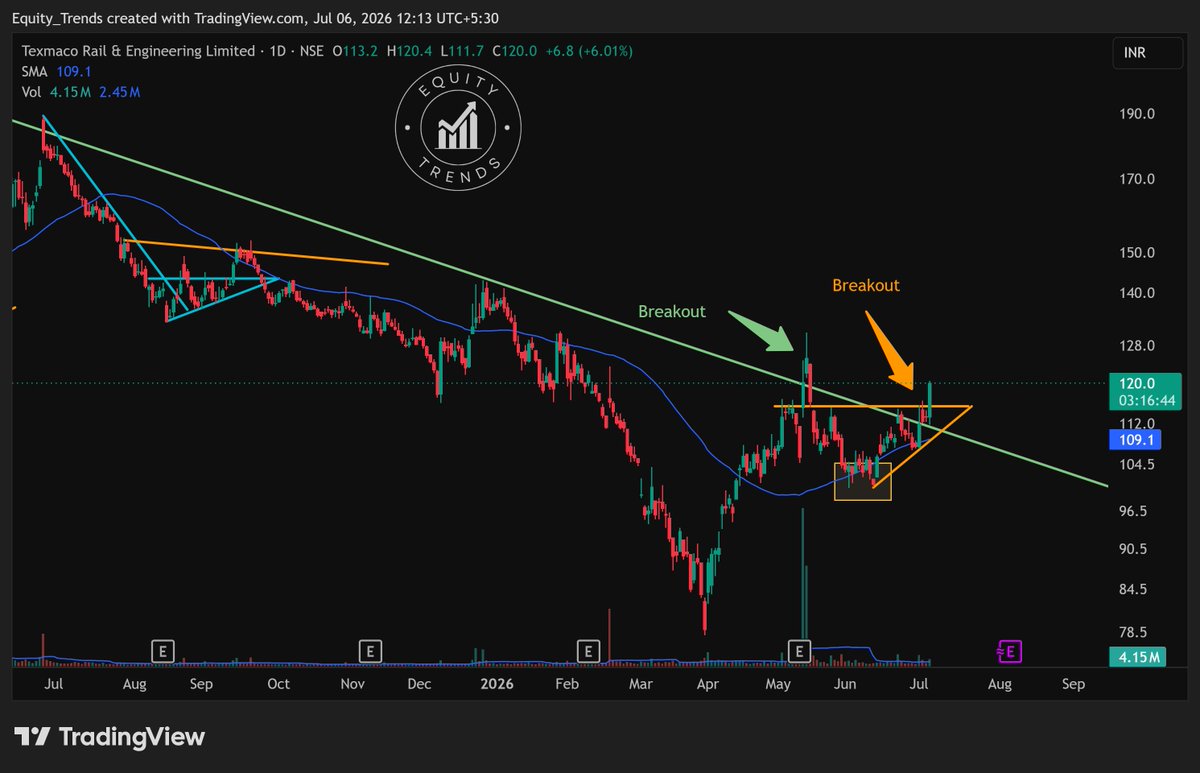Screen dimensions: 1200x773
Task: Open the earnings E marker between first Aug and Sep
Action: pos(163,652)
